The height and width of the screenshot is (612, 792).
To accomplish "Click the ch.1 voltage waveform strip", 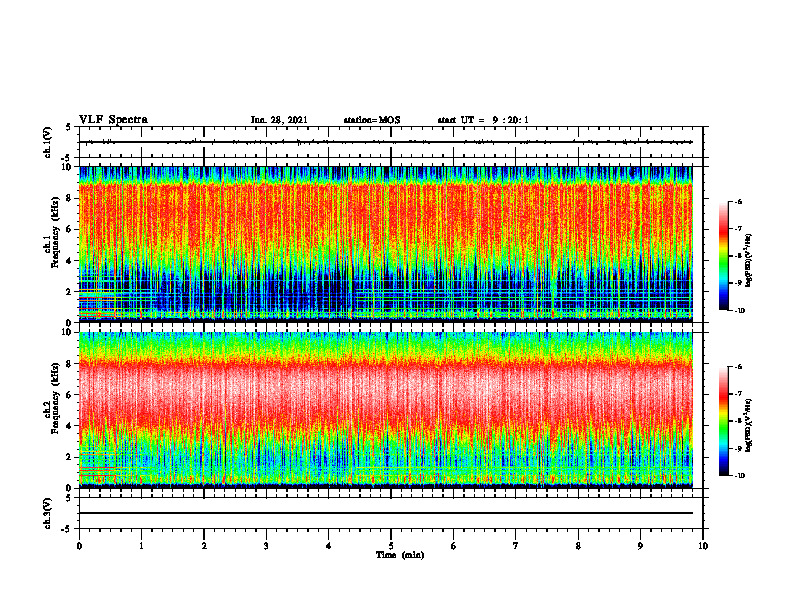I will click(391, 142).
